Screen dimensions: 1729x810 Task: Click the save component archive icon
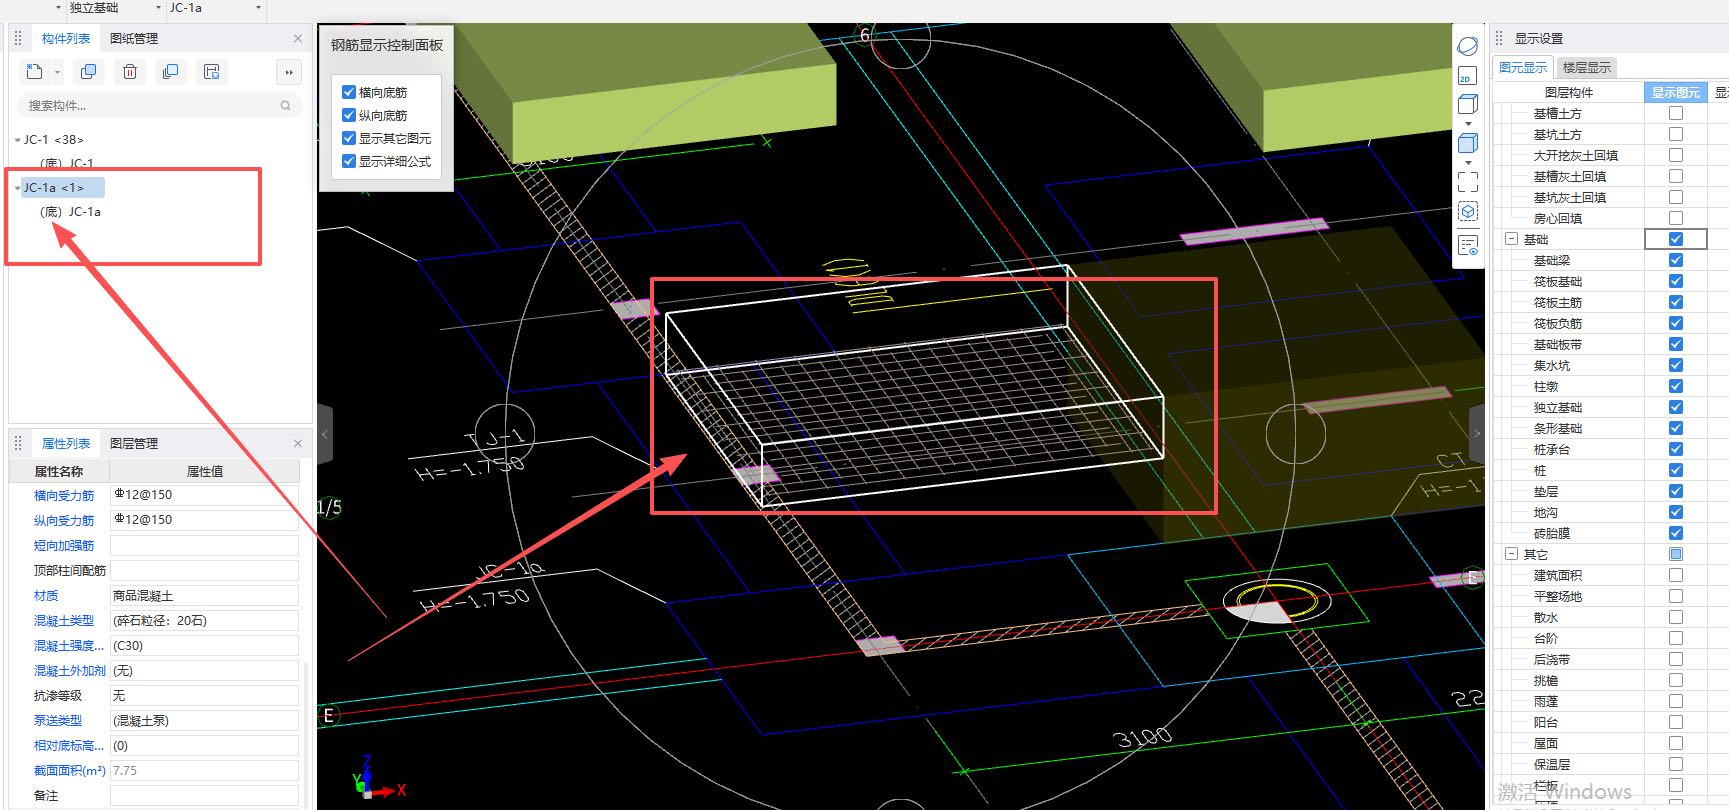coord(211,72)
